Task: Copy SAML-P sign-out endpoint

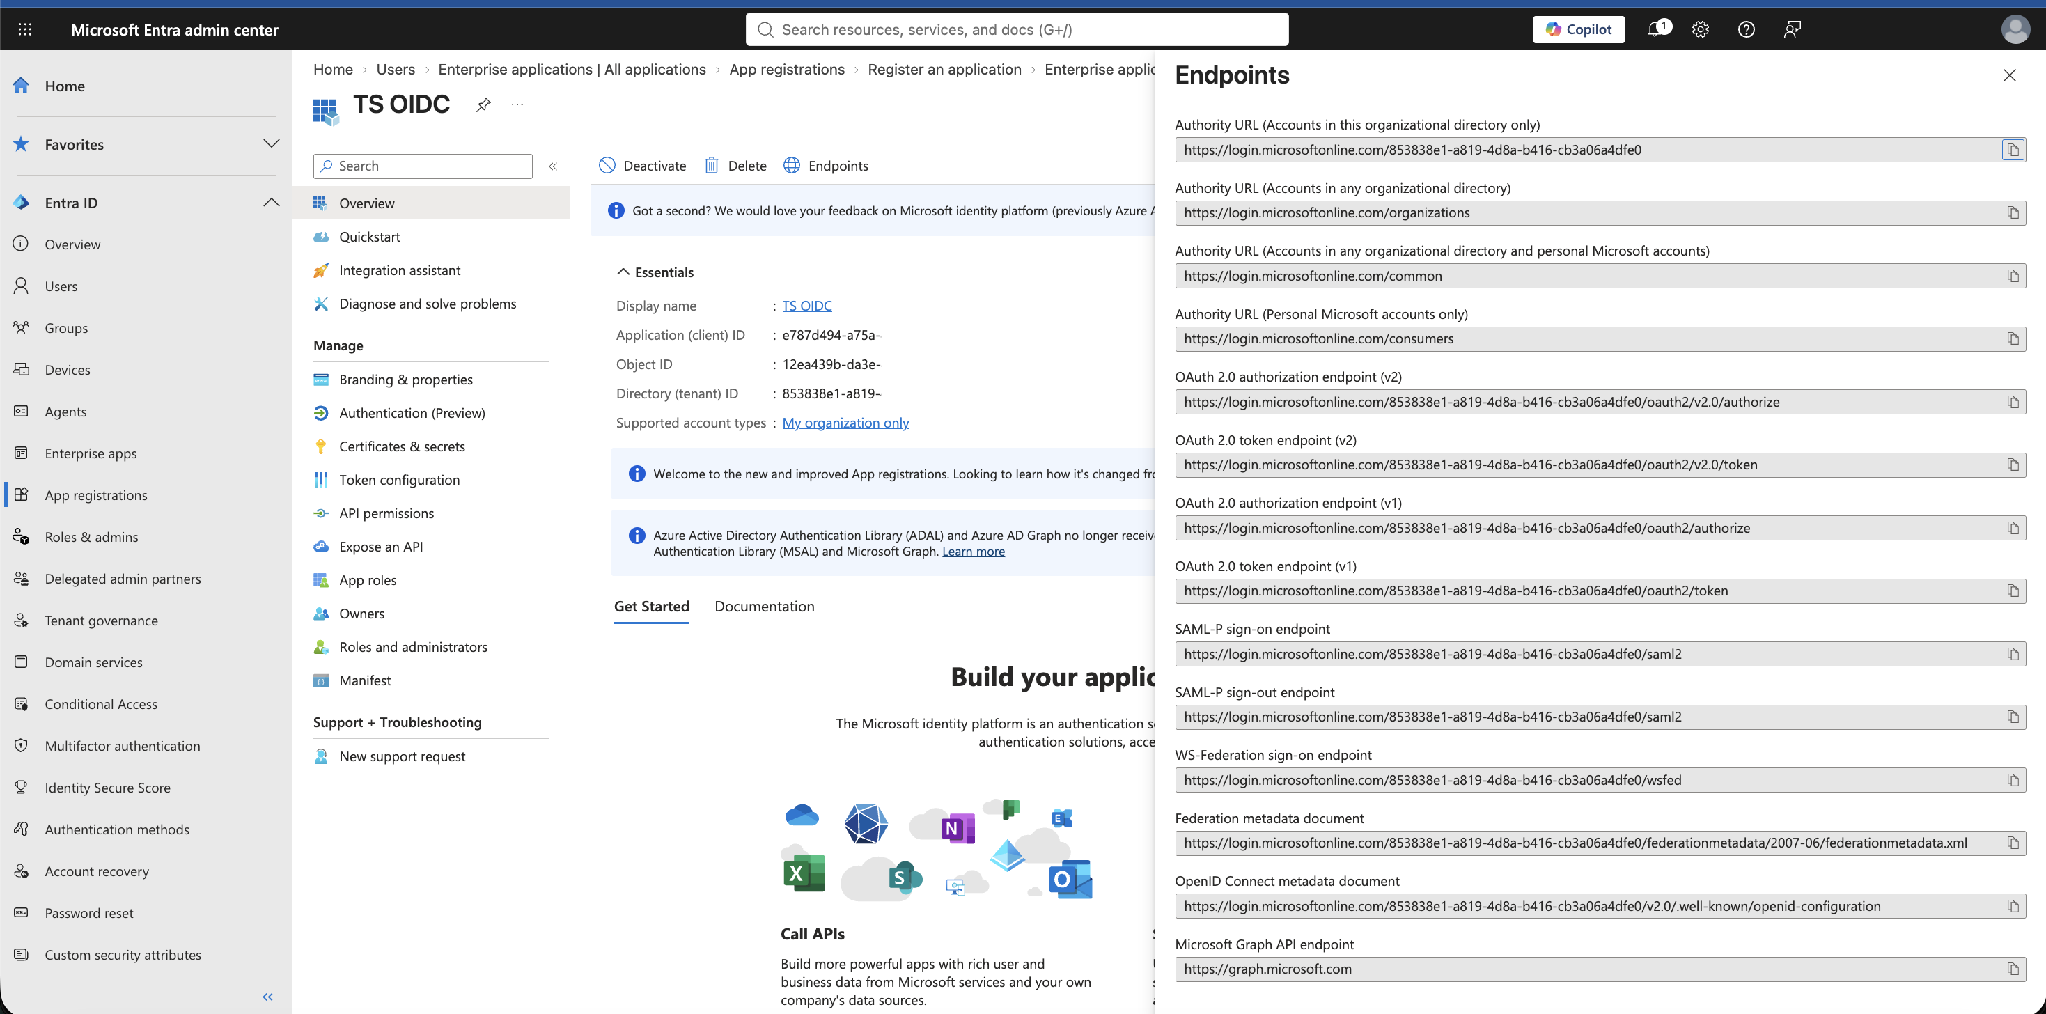Action: point(2013,717)
